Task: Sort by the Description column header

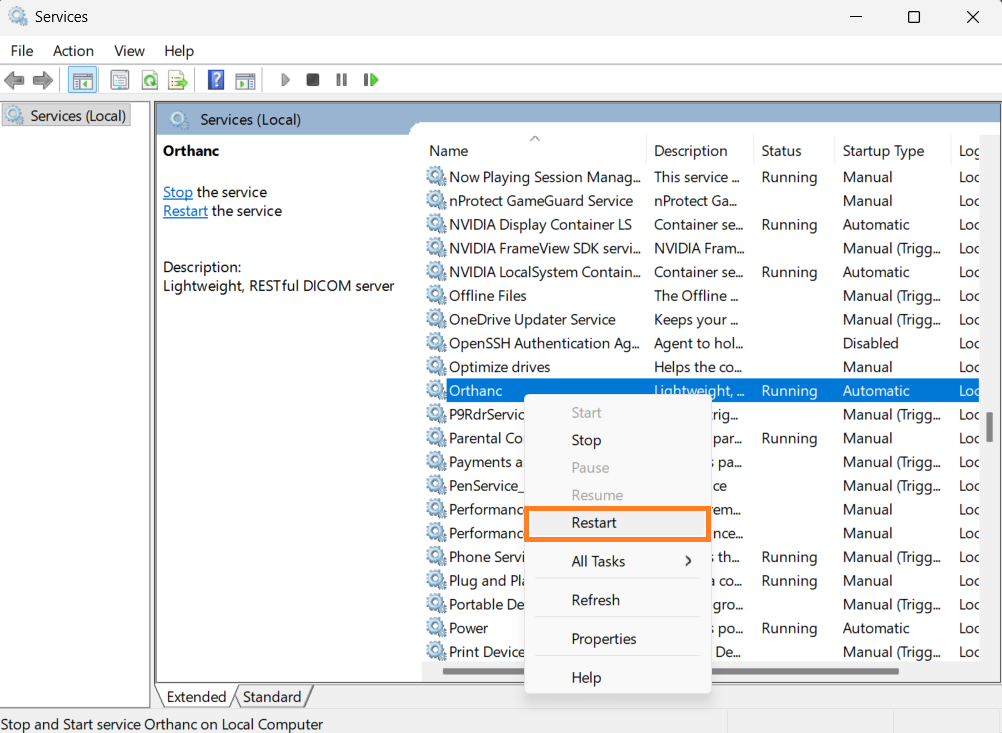Action: click(700, 151)
